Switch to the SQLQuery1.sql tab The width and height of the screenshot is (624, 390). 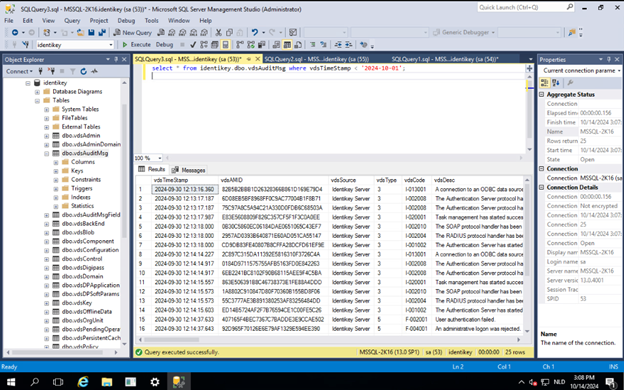click(x=445, y=59)
